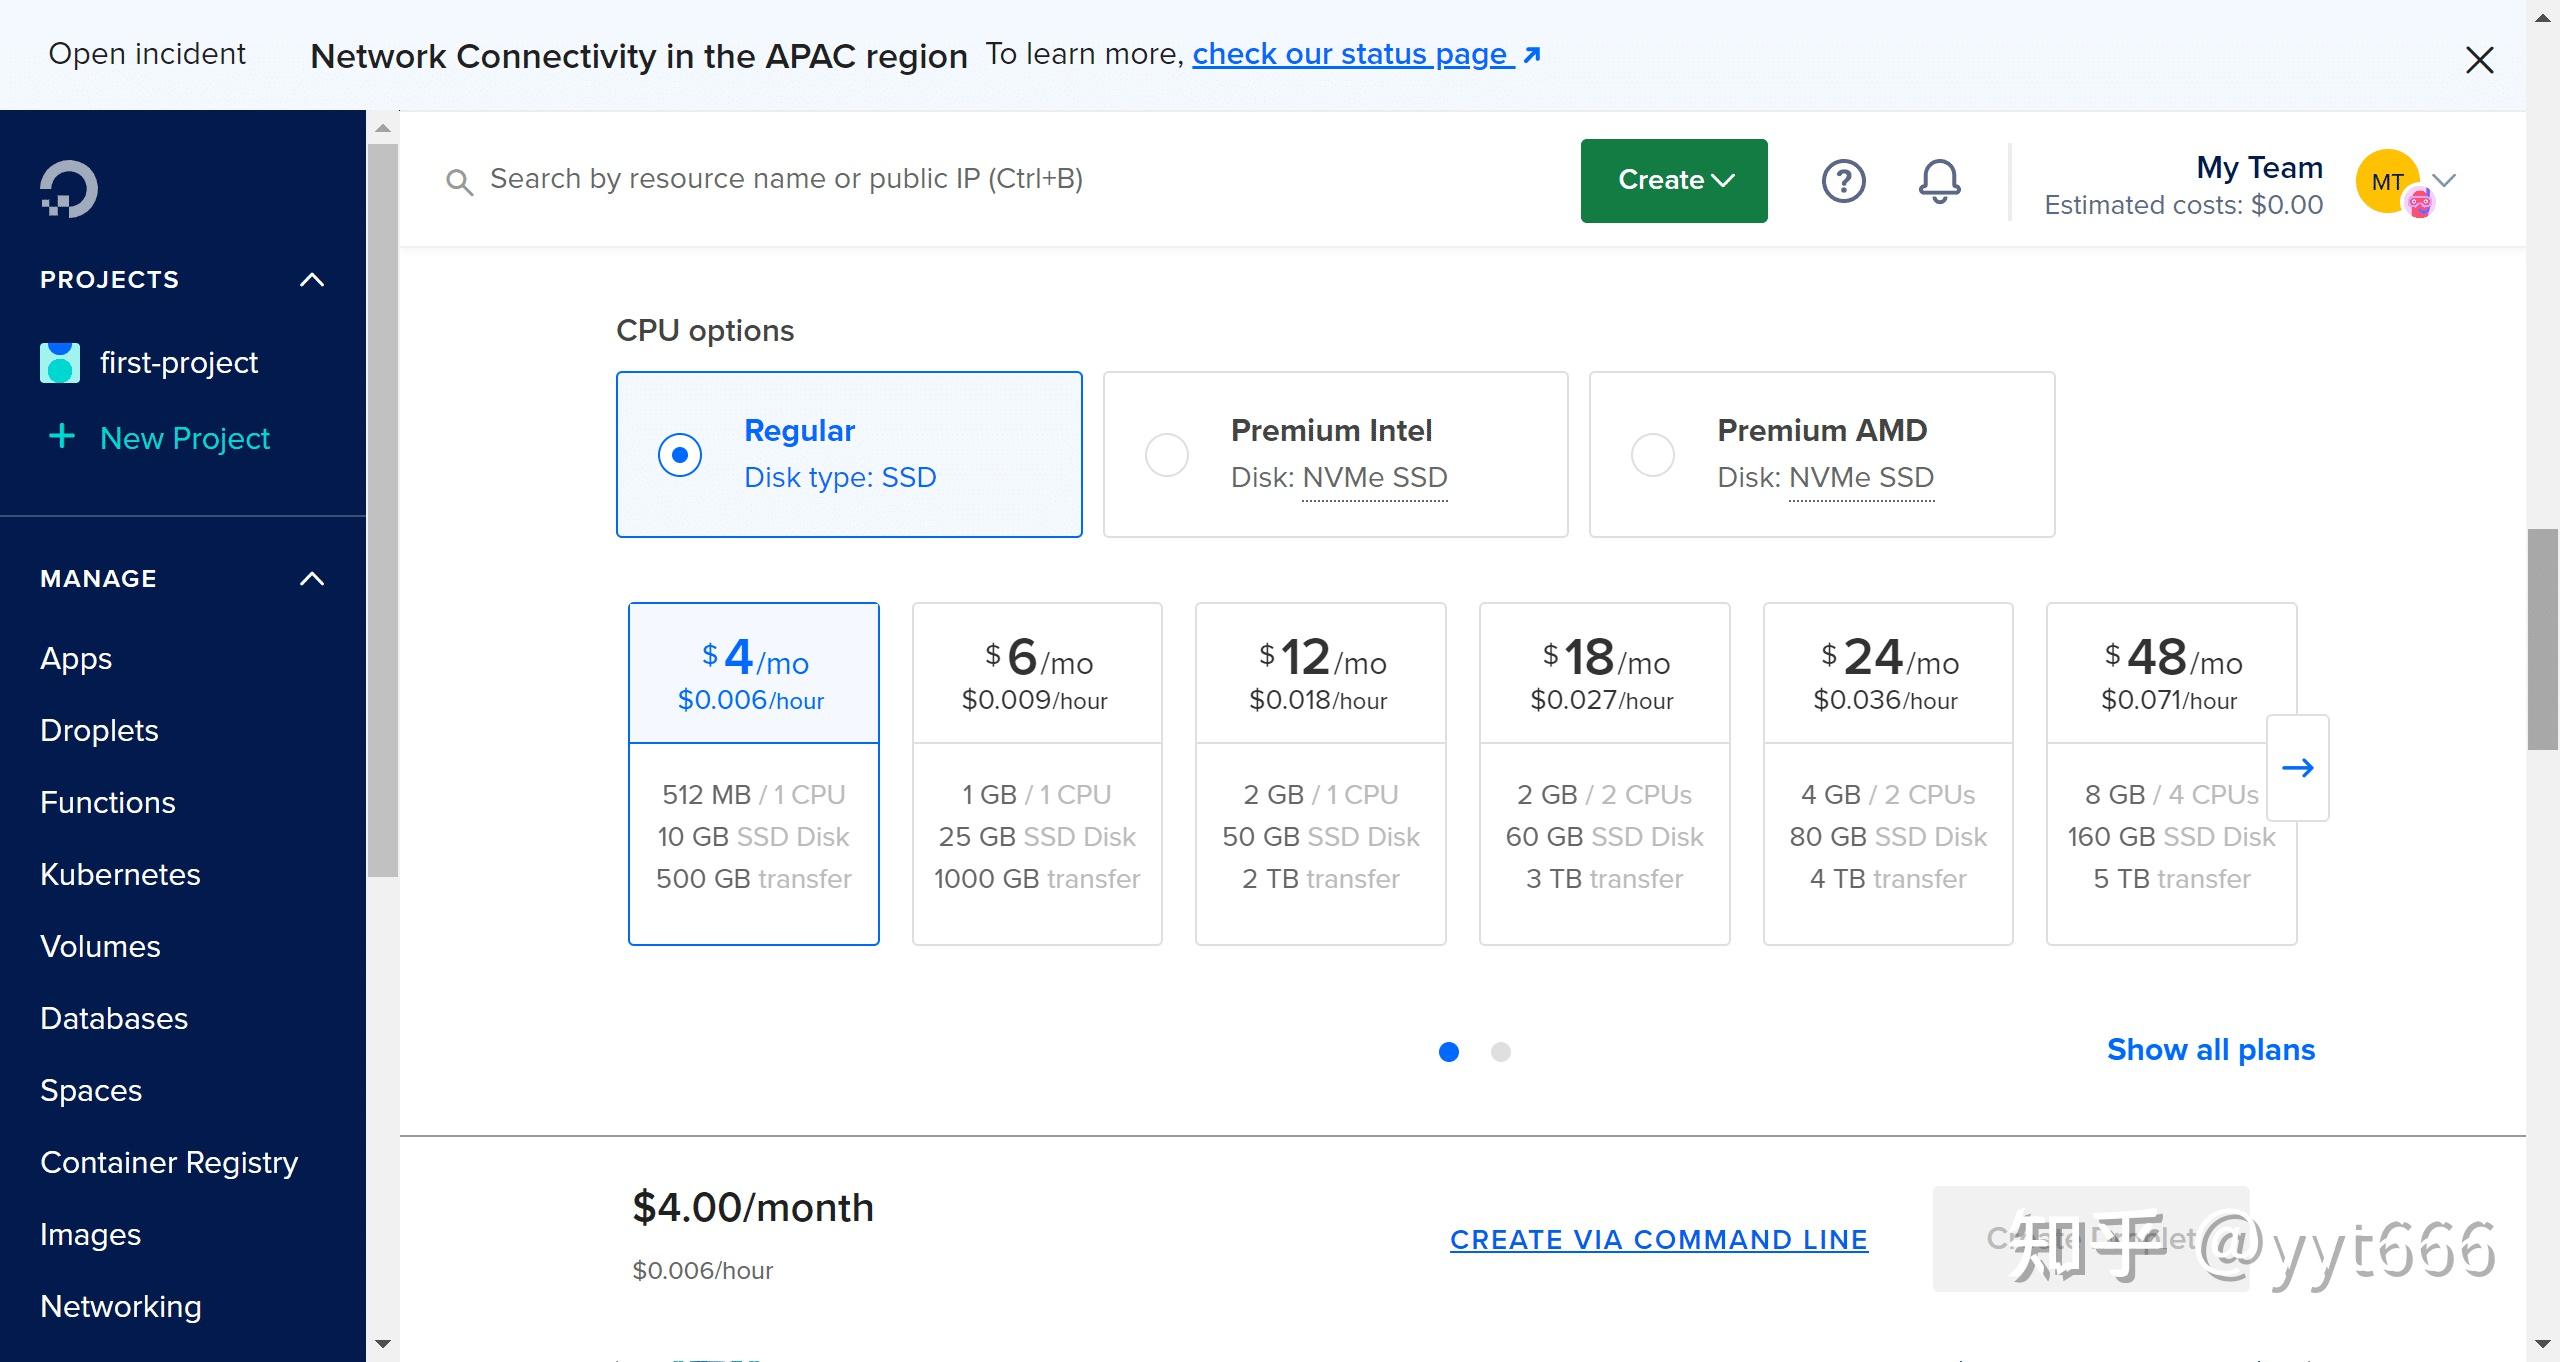Click the MT team avatar

(2388, 181)
